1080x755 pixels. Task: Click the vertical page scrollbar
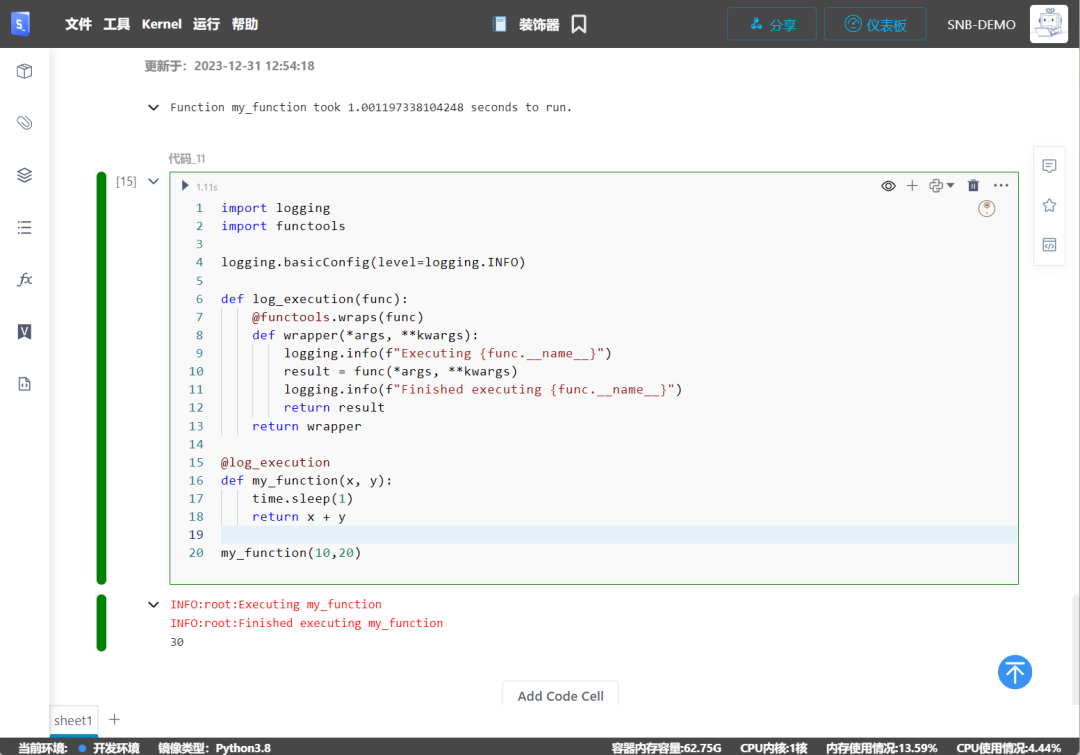coord(1075,648)
